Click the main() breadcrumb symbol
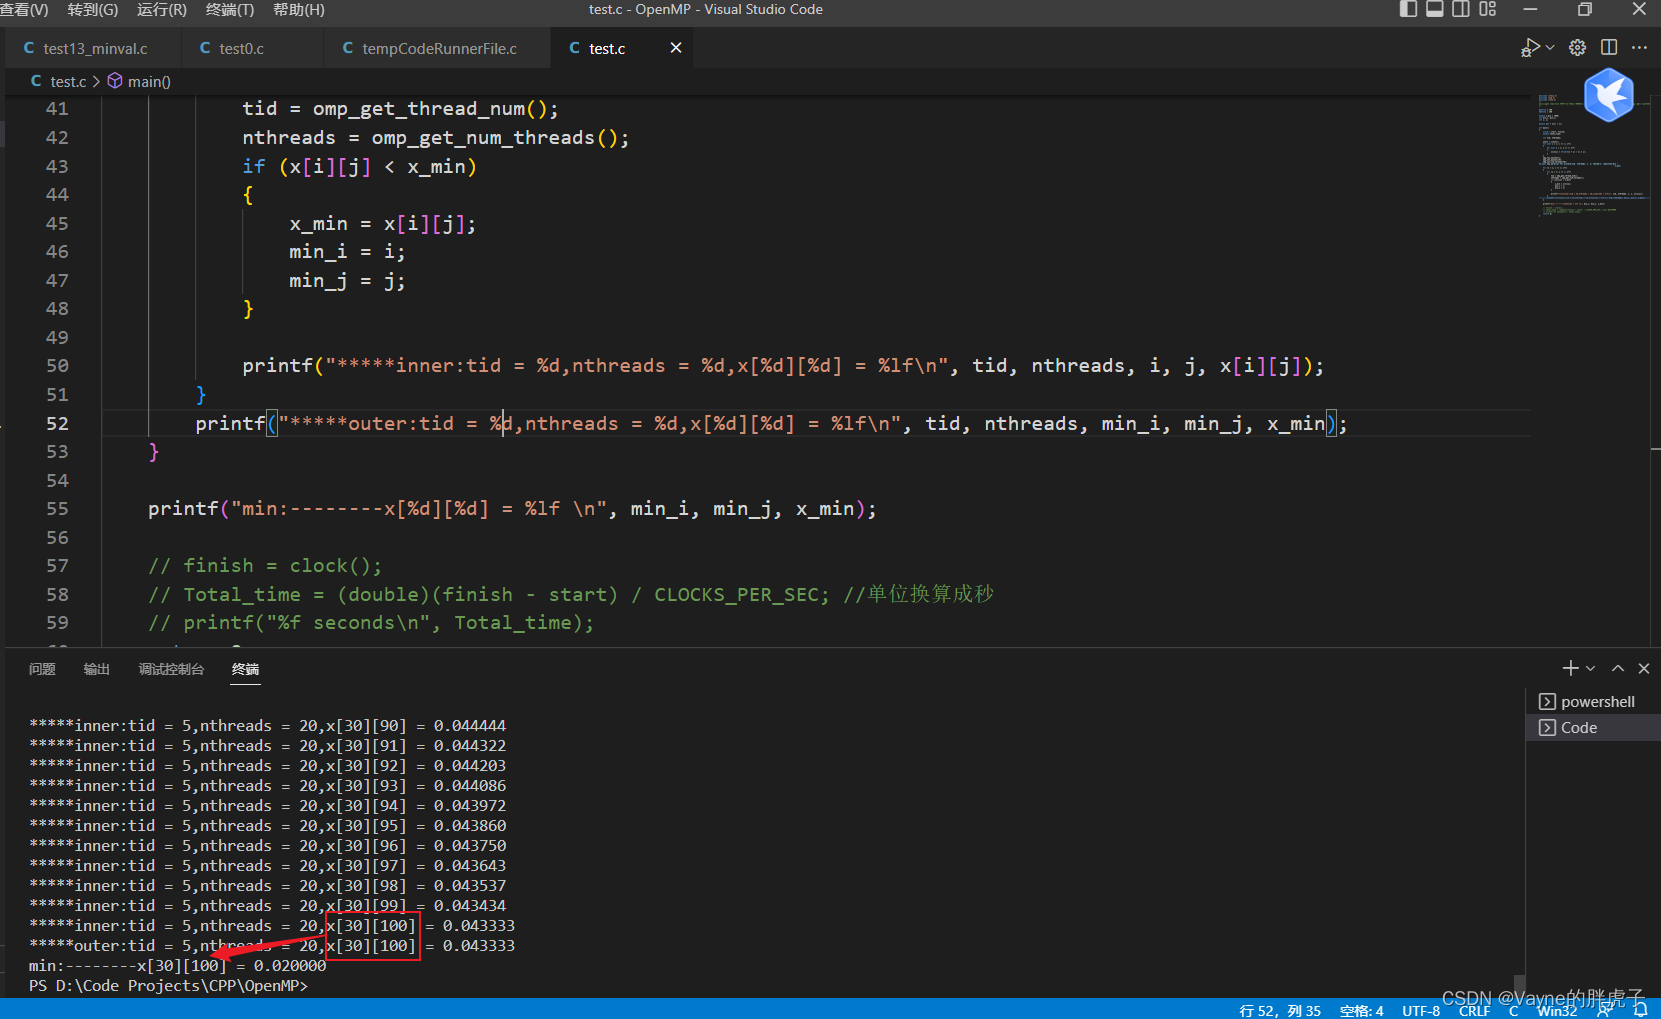 (149, 82)
